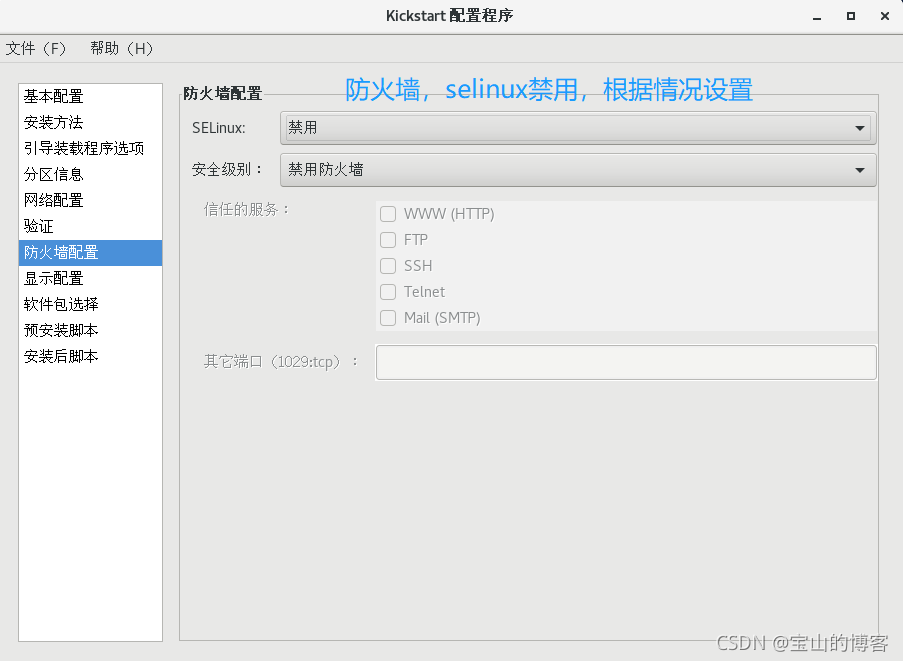
Task: Check the Telnet checkbox
Action: [388, 292]
